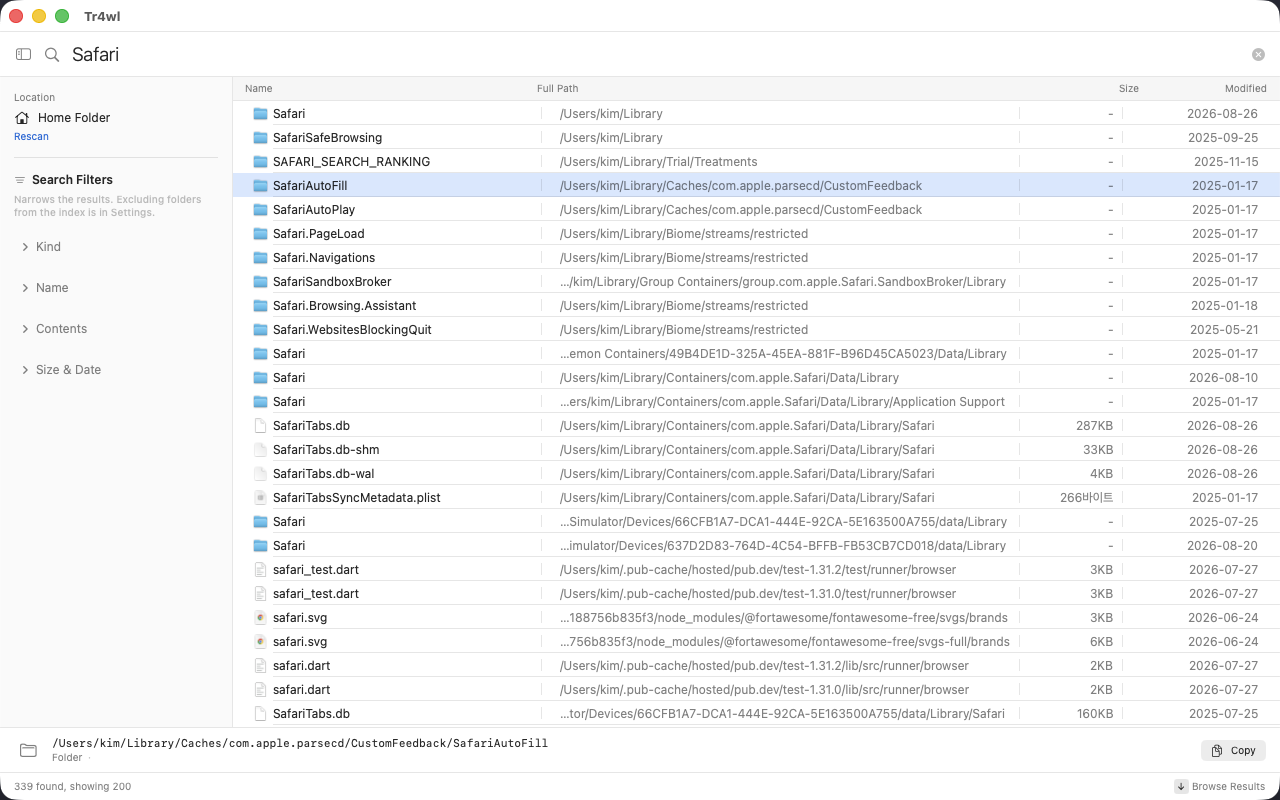The height and width of the screenshot is (800, 1280).
Task: Select the SafariAutoPlay row
Action: point(756,209)
